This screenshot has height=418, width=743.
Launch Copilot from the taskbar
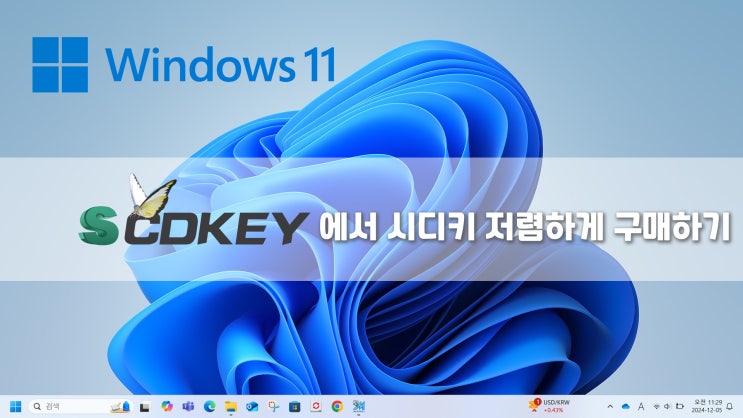point(166,407)
